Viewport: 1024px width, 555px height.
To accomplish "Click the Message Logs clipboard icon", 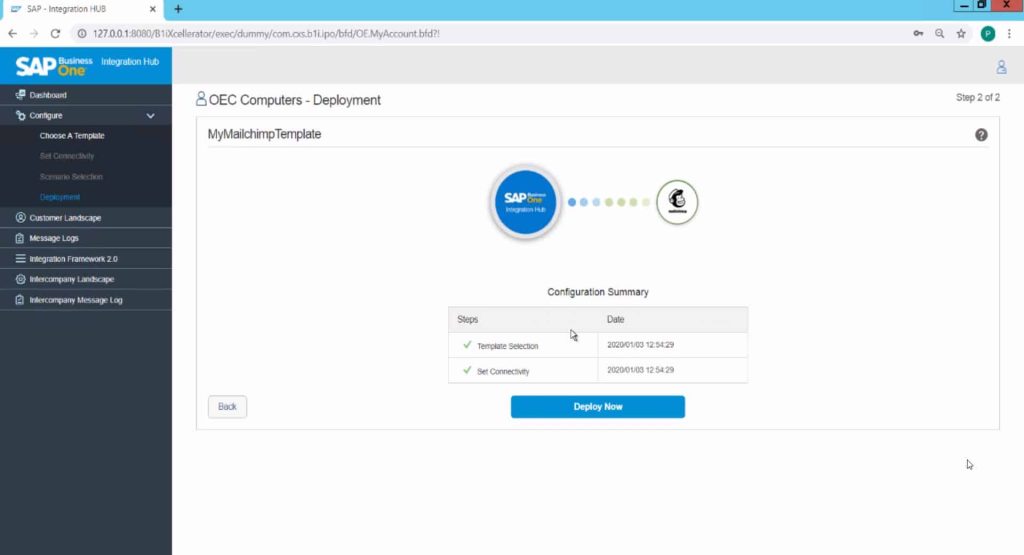I will click(20, 238).
